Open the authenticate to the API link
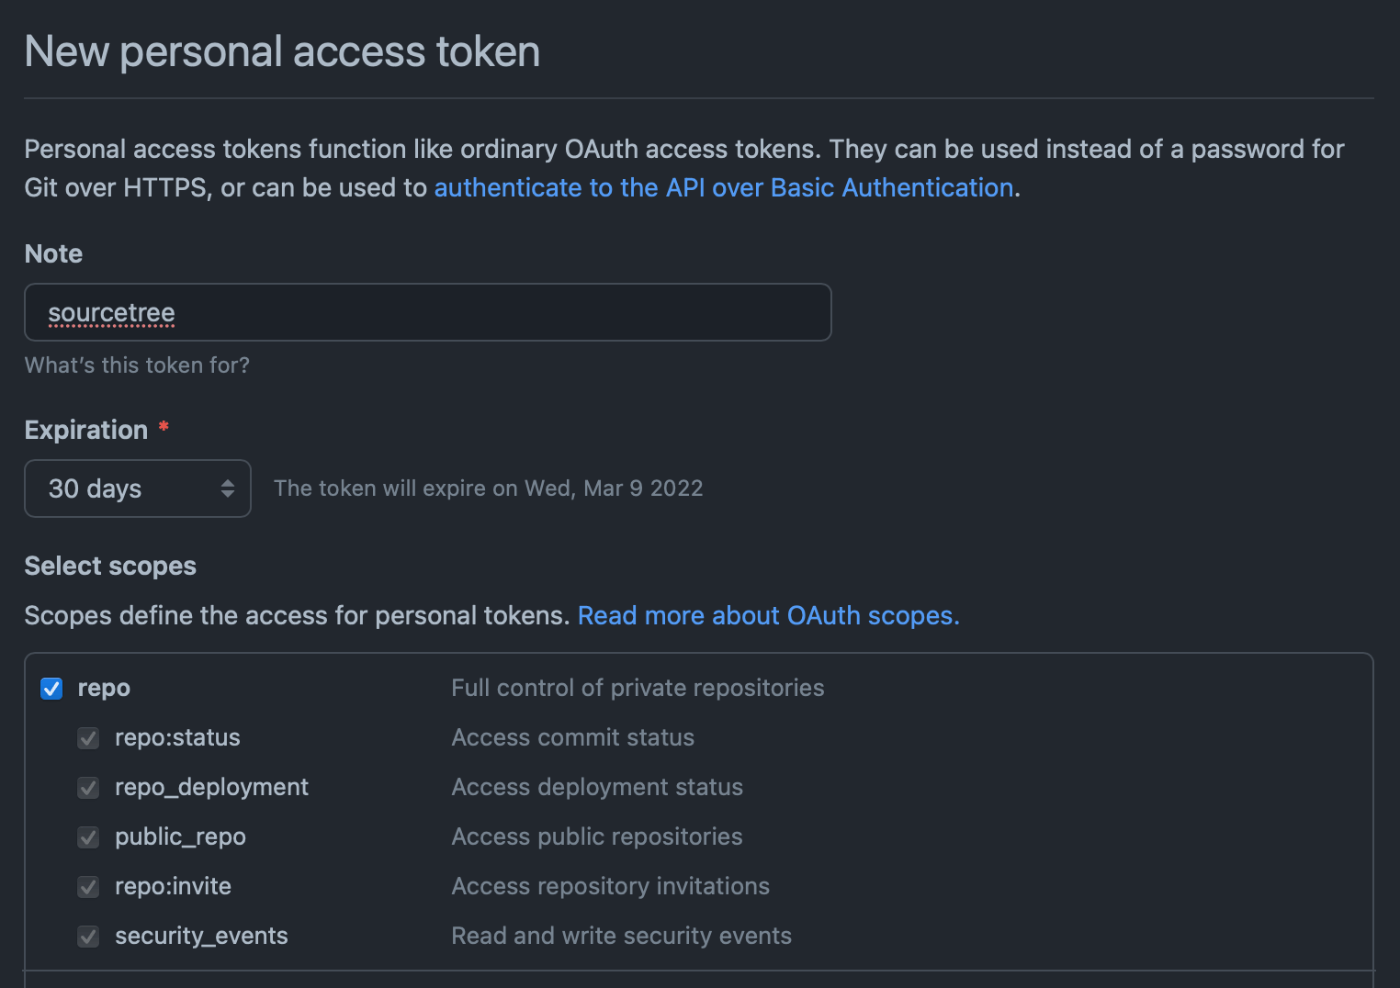 click(x=724, y=188)
